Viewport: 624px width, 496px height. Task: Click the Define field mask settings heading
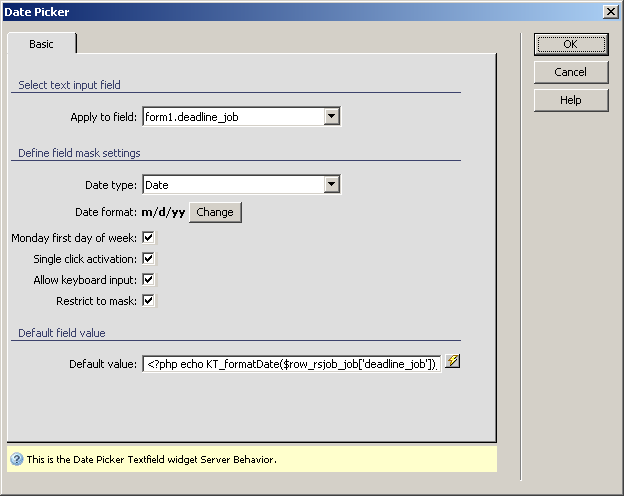pyautogui.click(x=79, y=153)
